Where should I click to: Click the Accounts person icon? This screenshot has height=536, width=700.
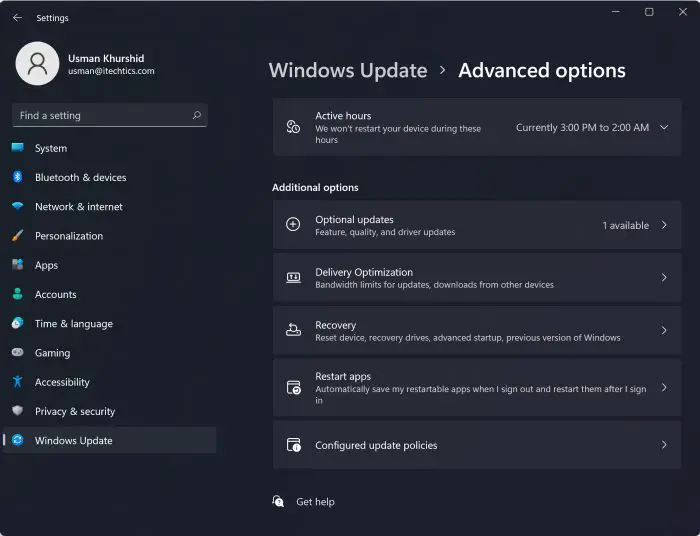point(17,294)
